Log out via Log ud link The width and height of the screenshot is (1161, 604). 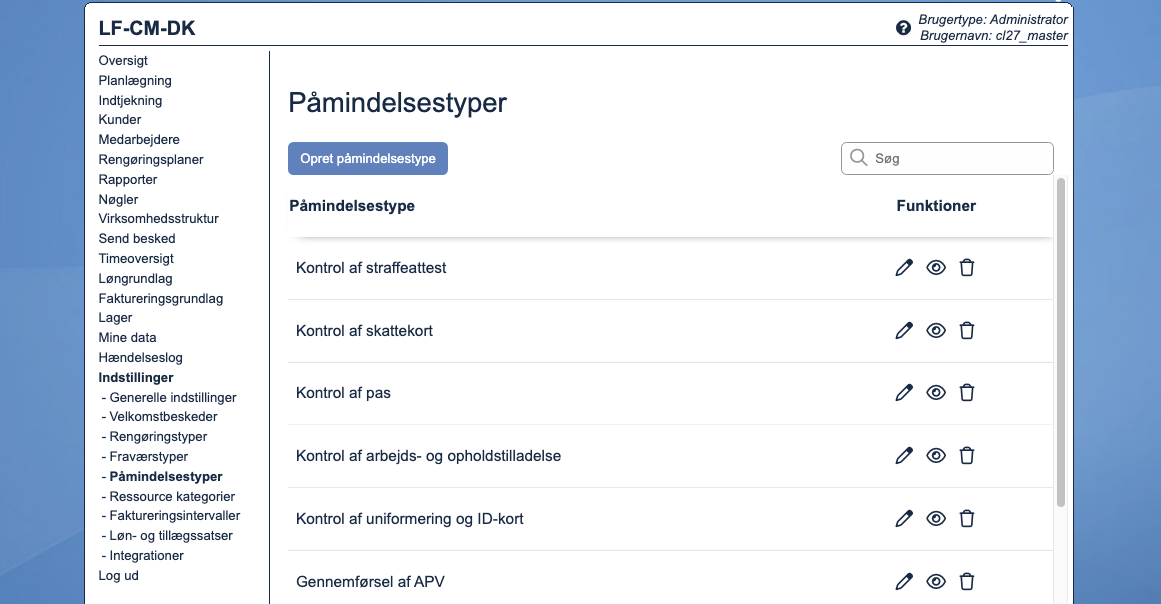118,576
